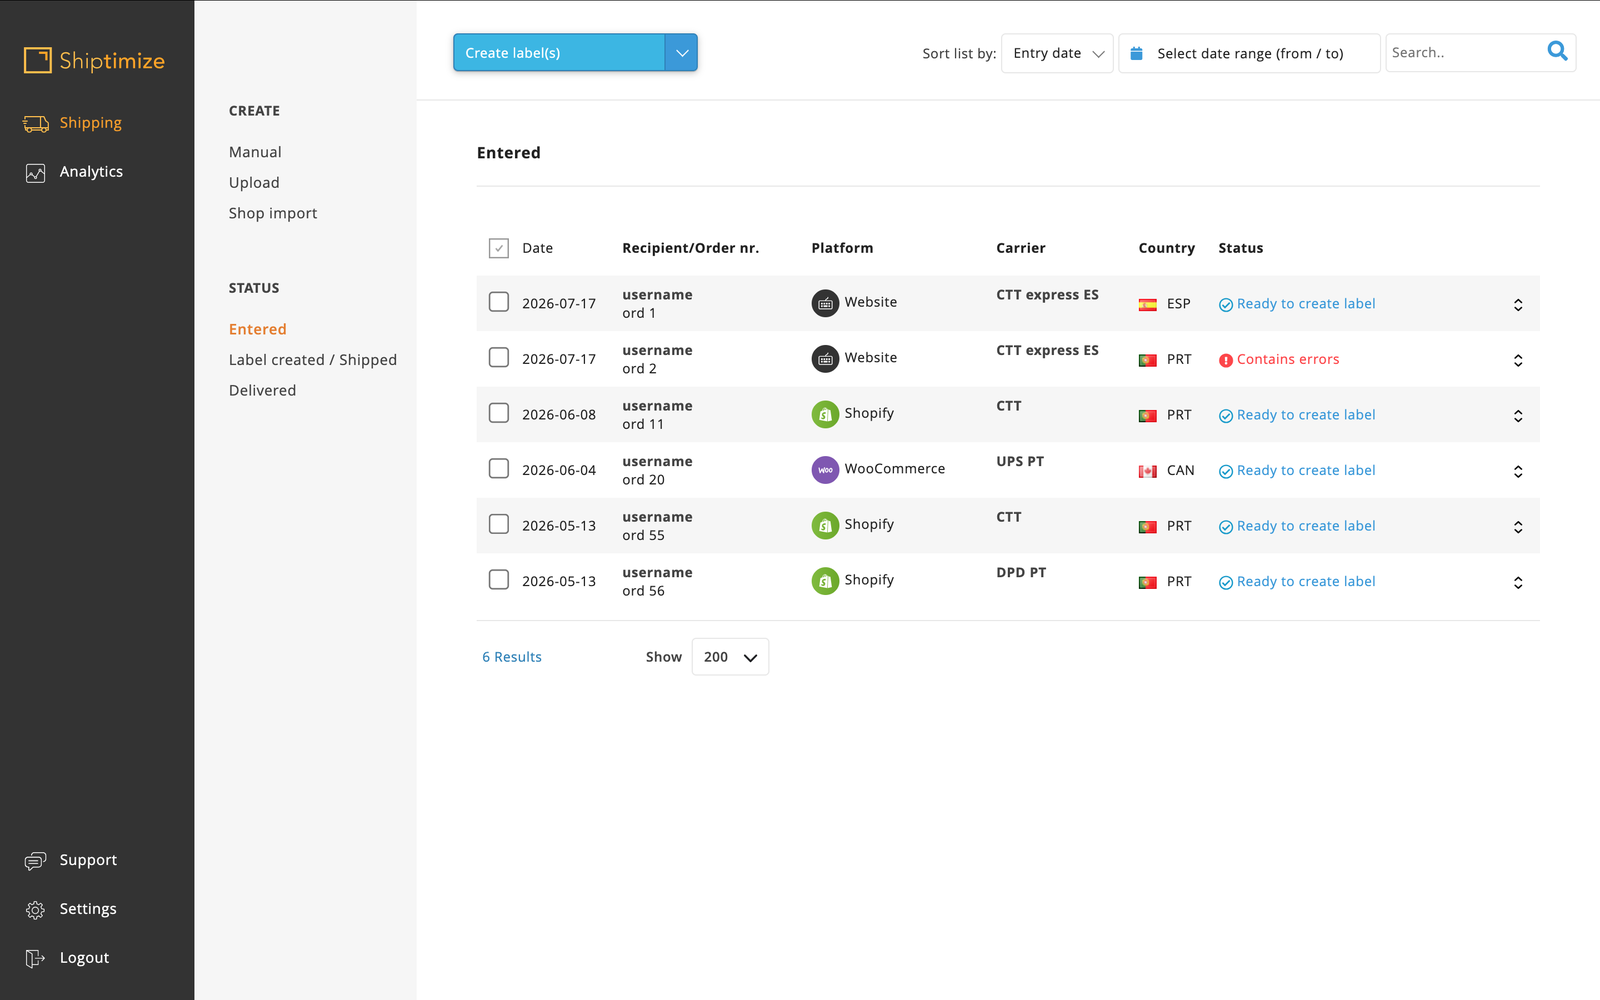
Task: Select the Entered status filter
Action: (x=257, y=329)
